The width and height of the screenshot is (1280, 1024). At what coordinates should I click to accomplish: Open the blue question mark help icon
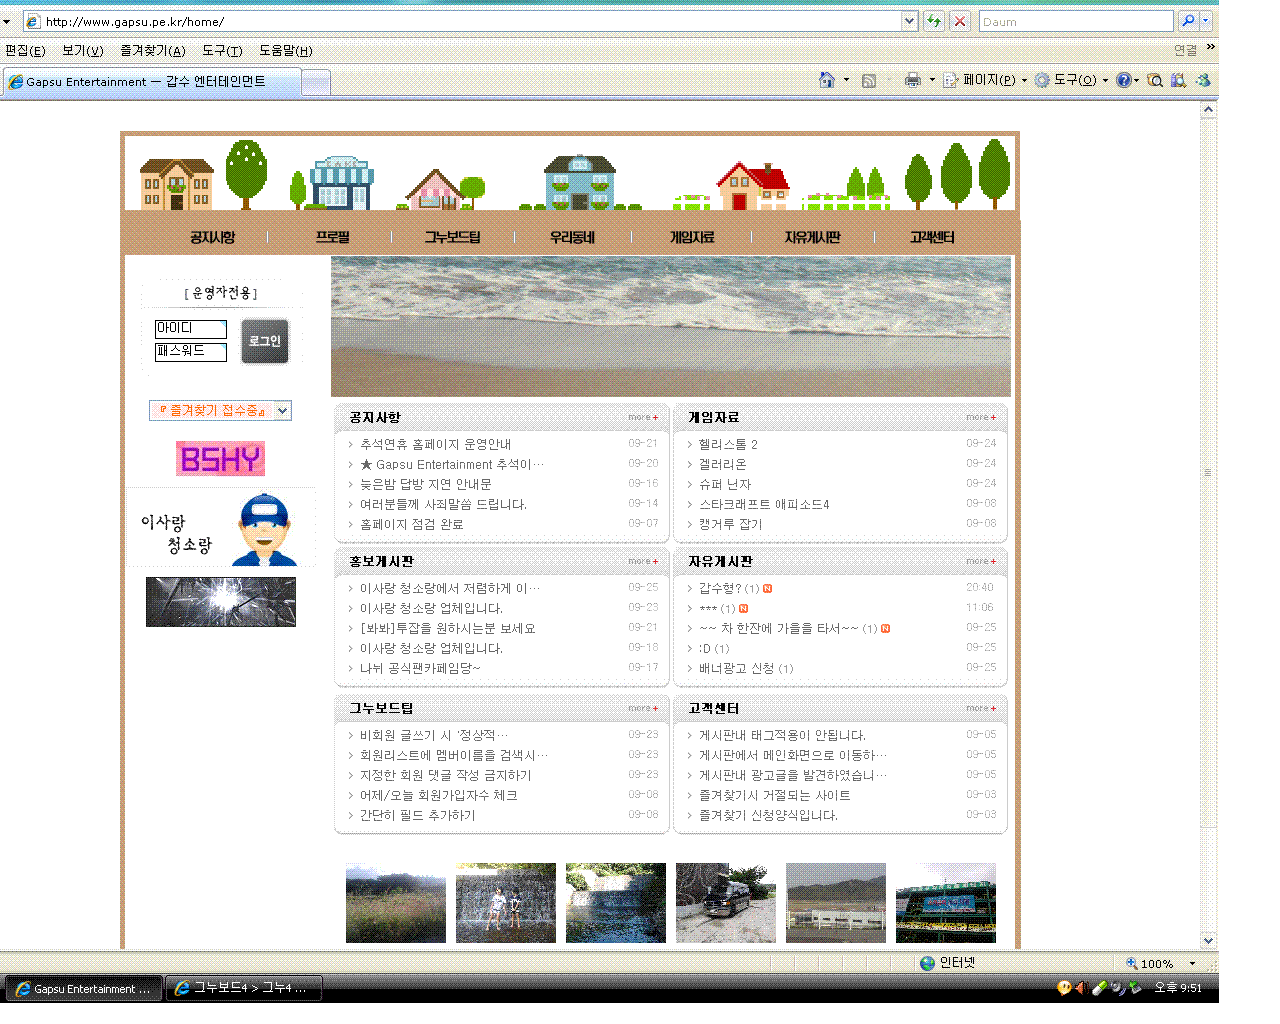click(x=1124, y=80)
